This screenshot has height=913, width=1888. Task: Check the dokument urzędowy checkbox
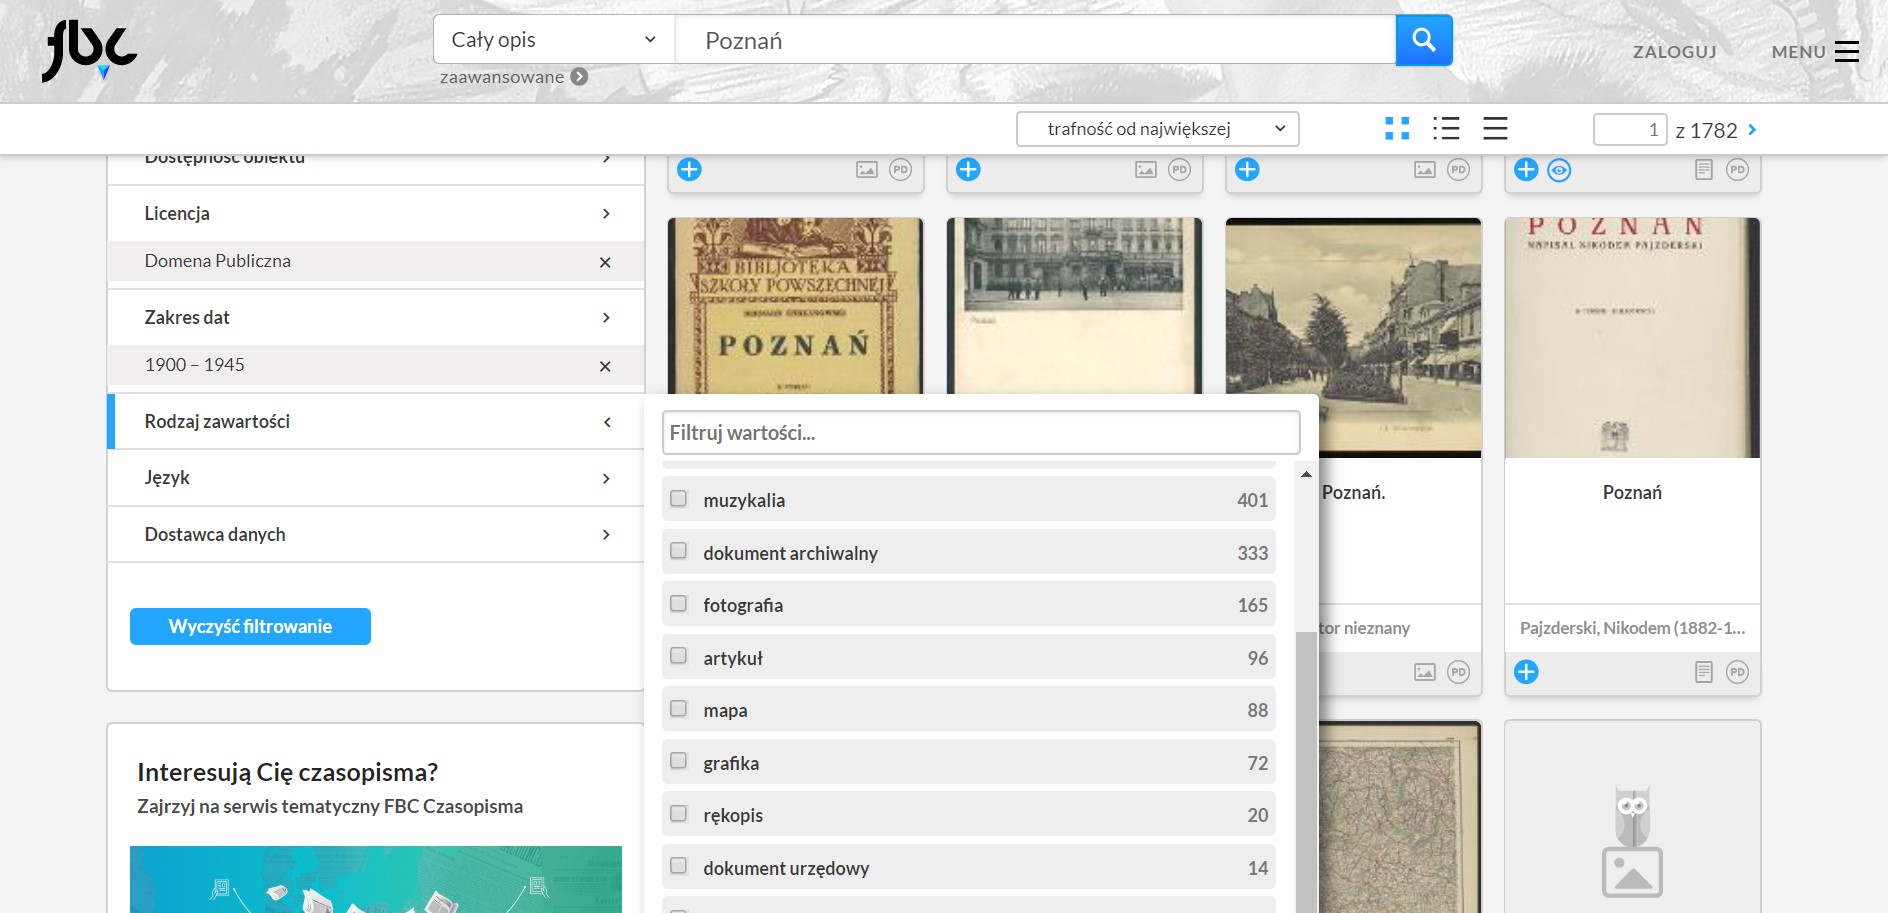pos(678,866)
